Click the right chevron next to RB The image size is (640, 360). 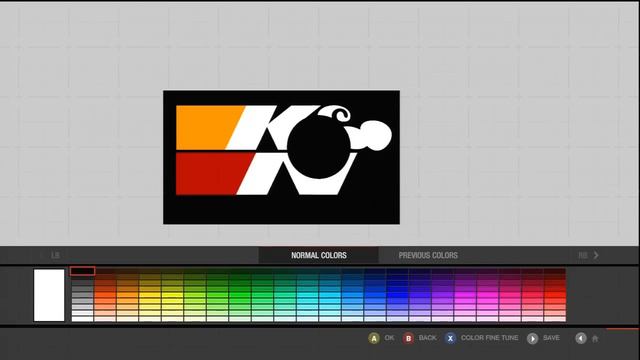pyautogui.click(x=596, y=255)
